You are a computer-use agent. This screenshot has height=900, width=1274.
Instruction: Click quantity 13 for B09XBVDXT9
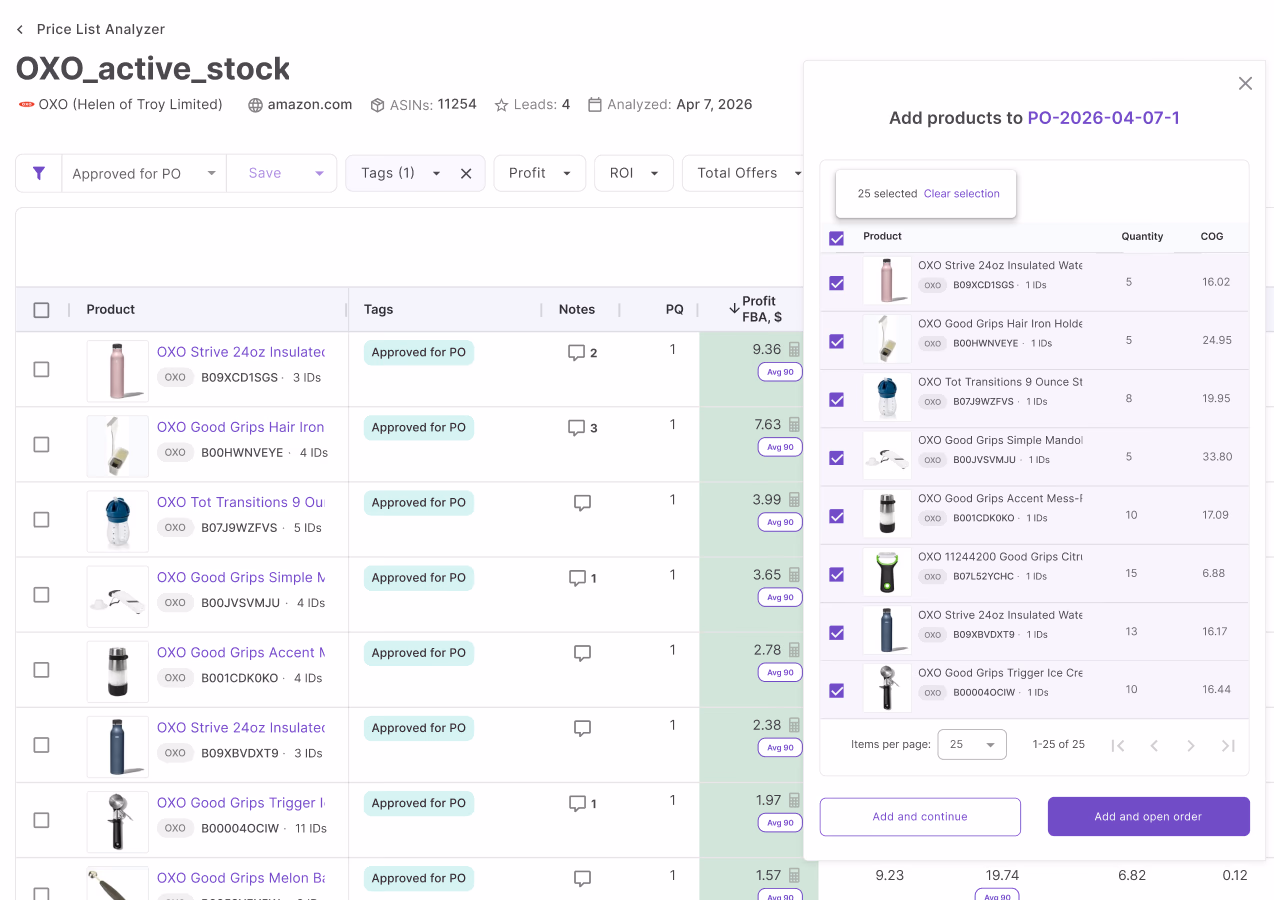(1131, 632)
